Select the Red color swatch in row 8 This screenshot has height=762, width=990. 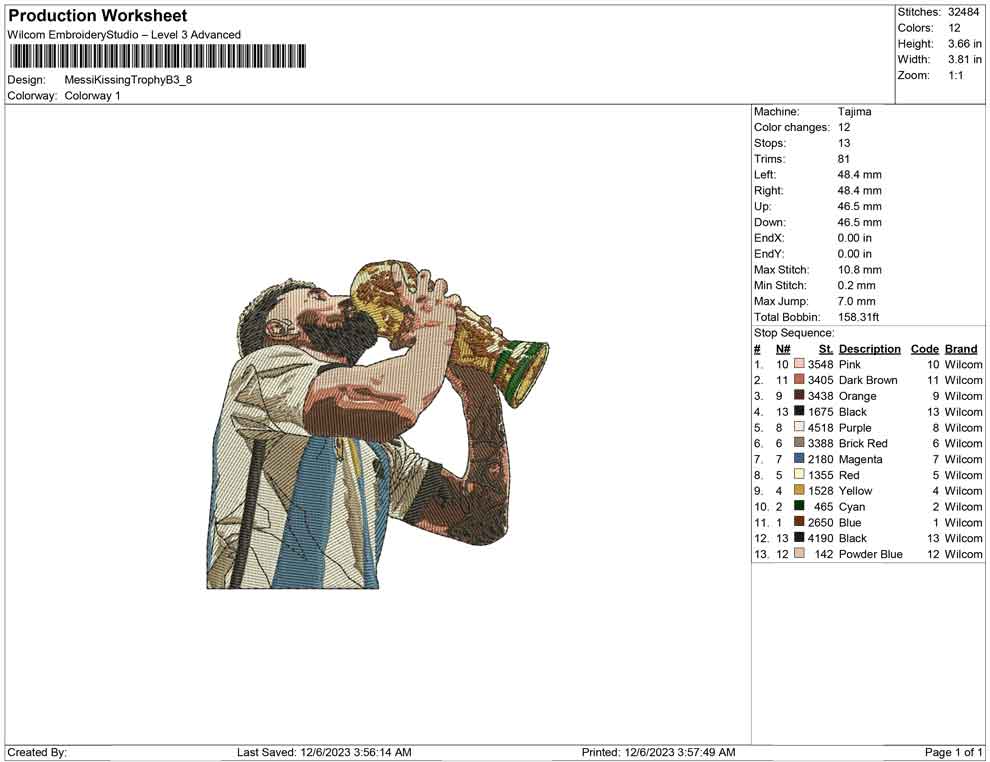click(x=799, y=475)
